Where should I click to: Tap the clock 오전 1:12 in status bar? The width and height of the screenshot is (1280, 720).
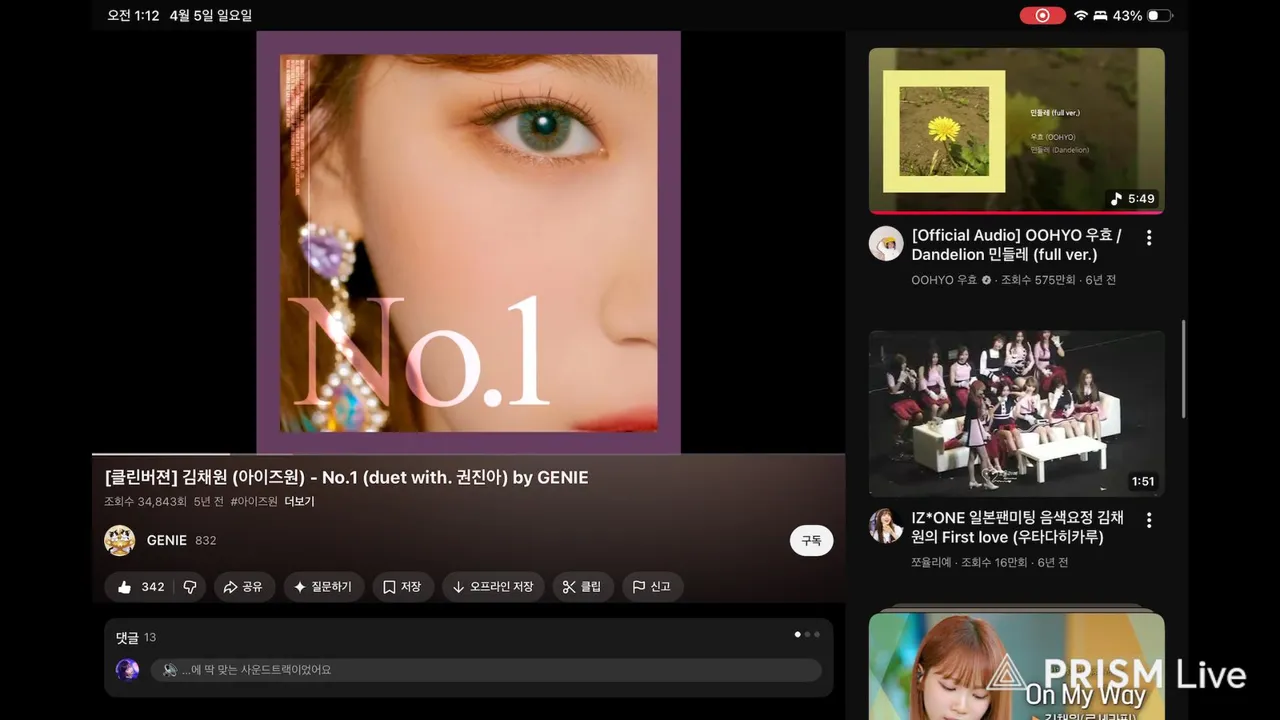point(133,16)
